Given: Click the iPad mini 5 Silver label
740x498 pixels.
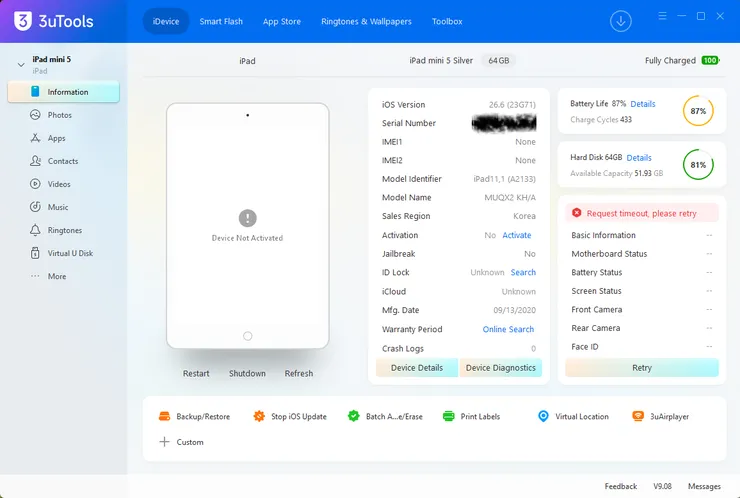Looking at the screenshot, I should click(441, 60).
